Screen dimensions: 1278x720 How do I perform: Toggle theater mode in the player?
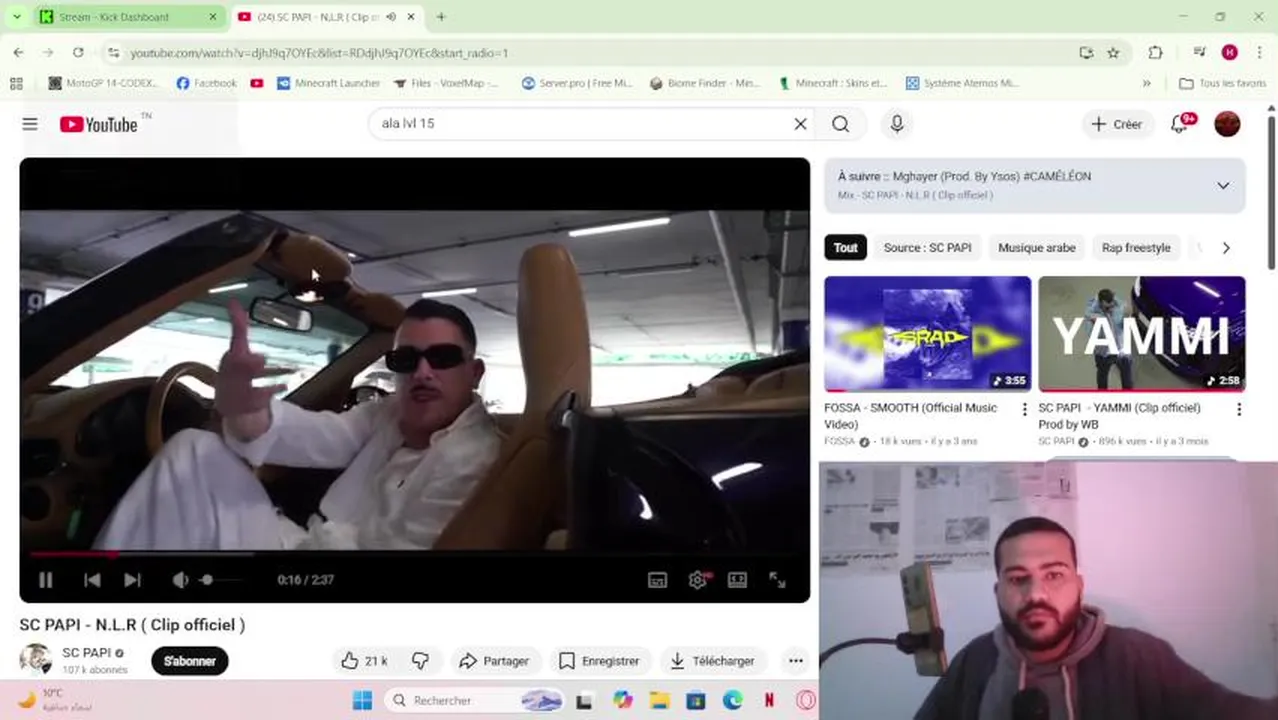(737, 580)
